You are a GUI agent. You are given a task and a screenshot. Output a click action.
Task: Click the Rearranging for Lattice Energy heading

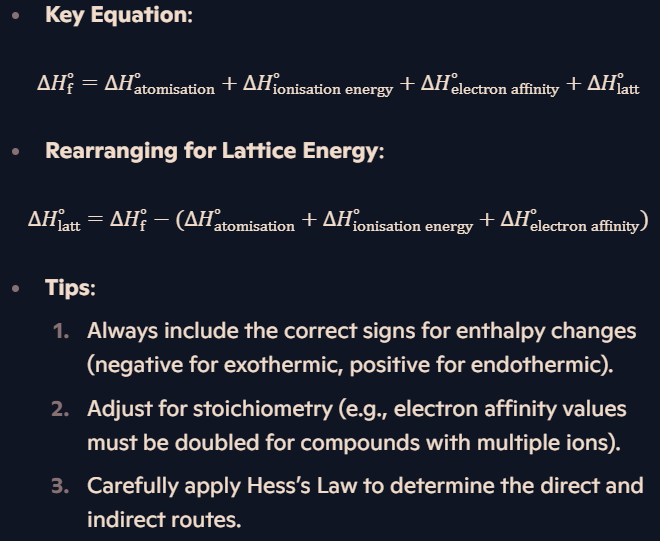pos(215,151)
